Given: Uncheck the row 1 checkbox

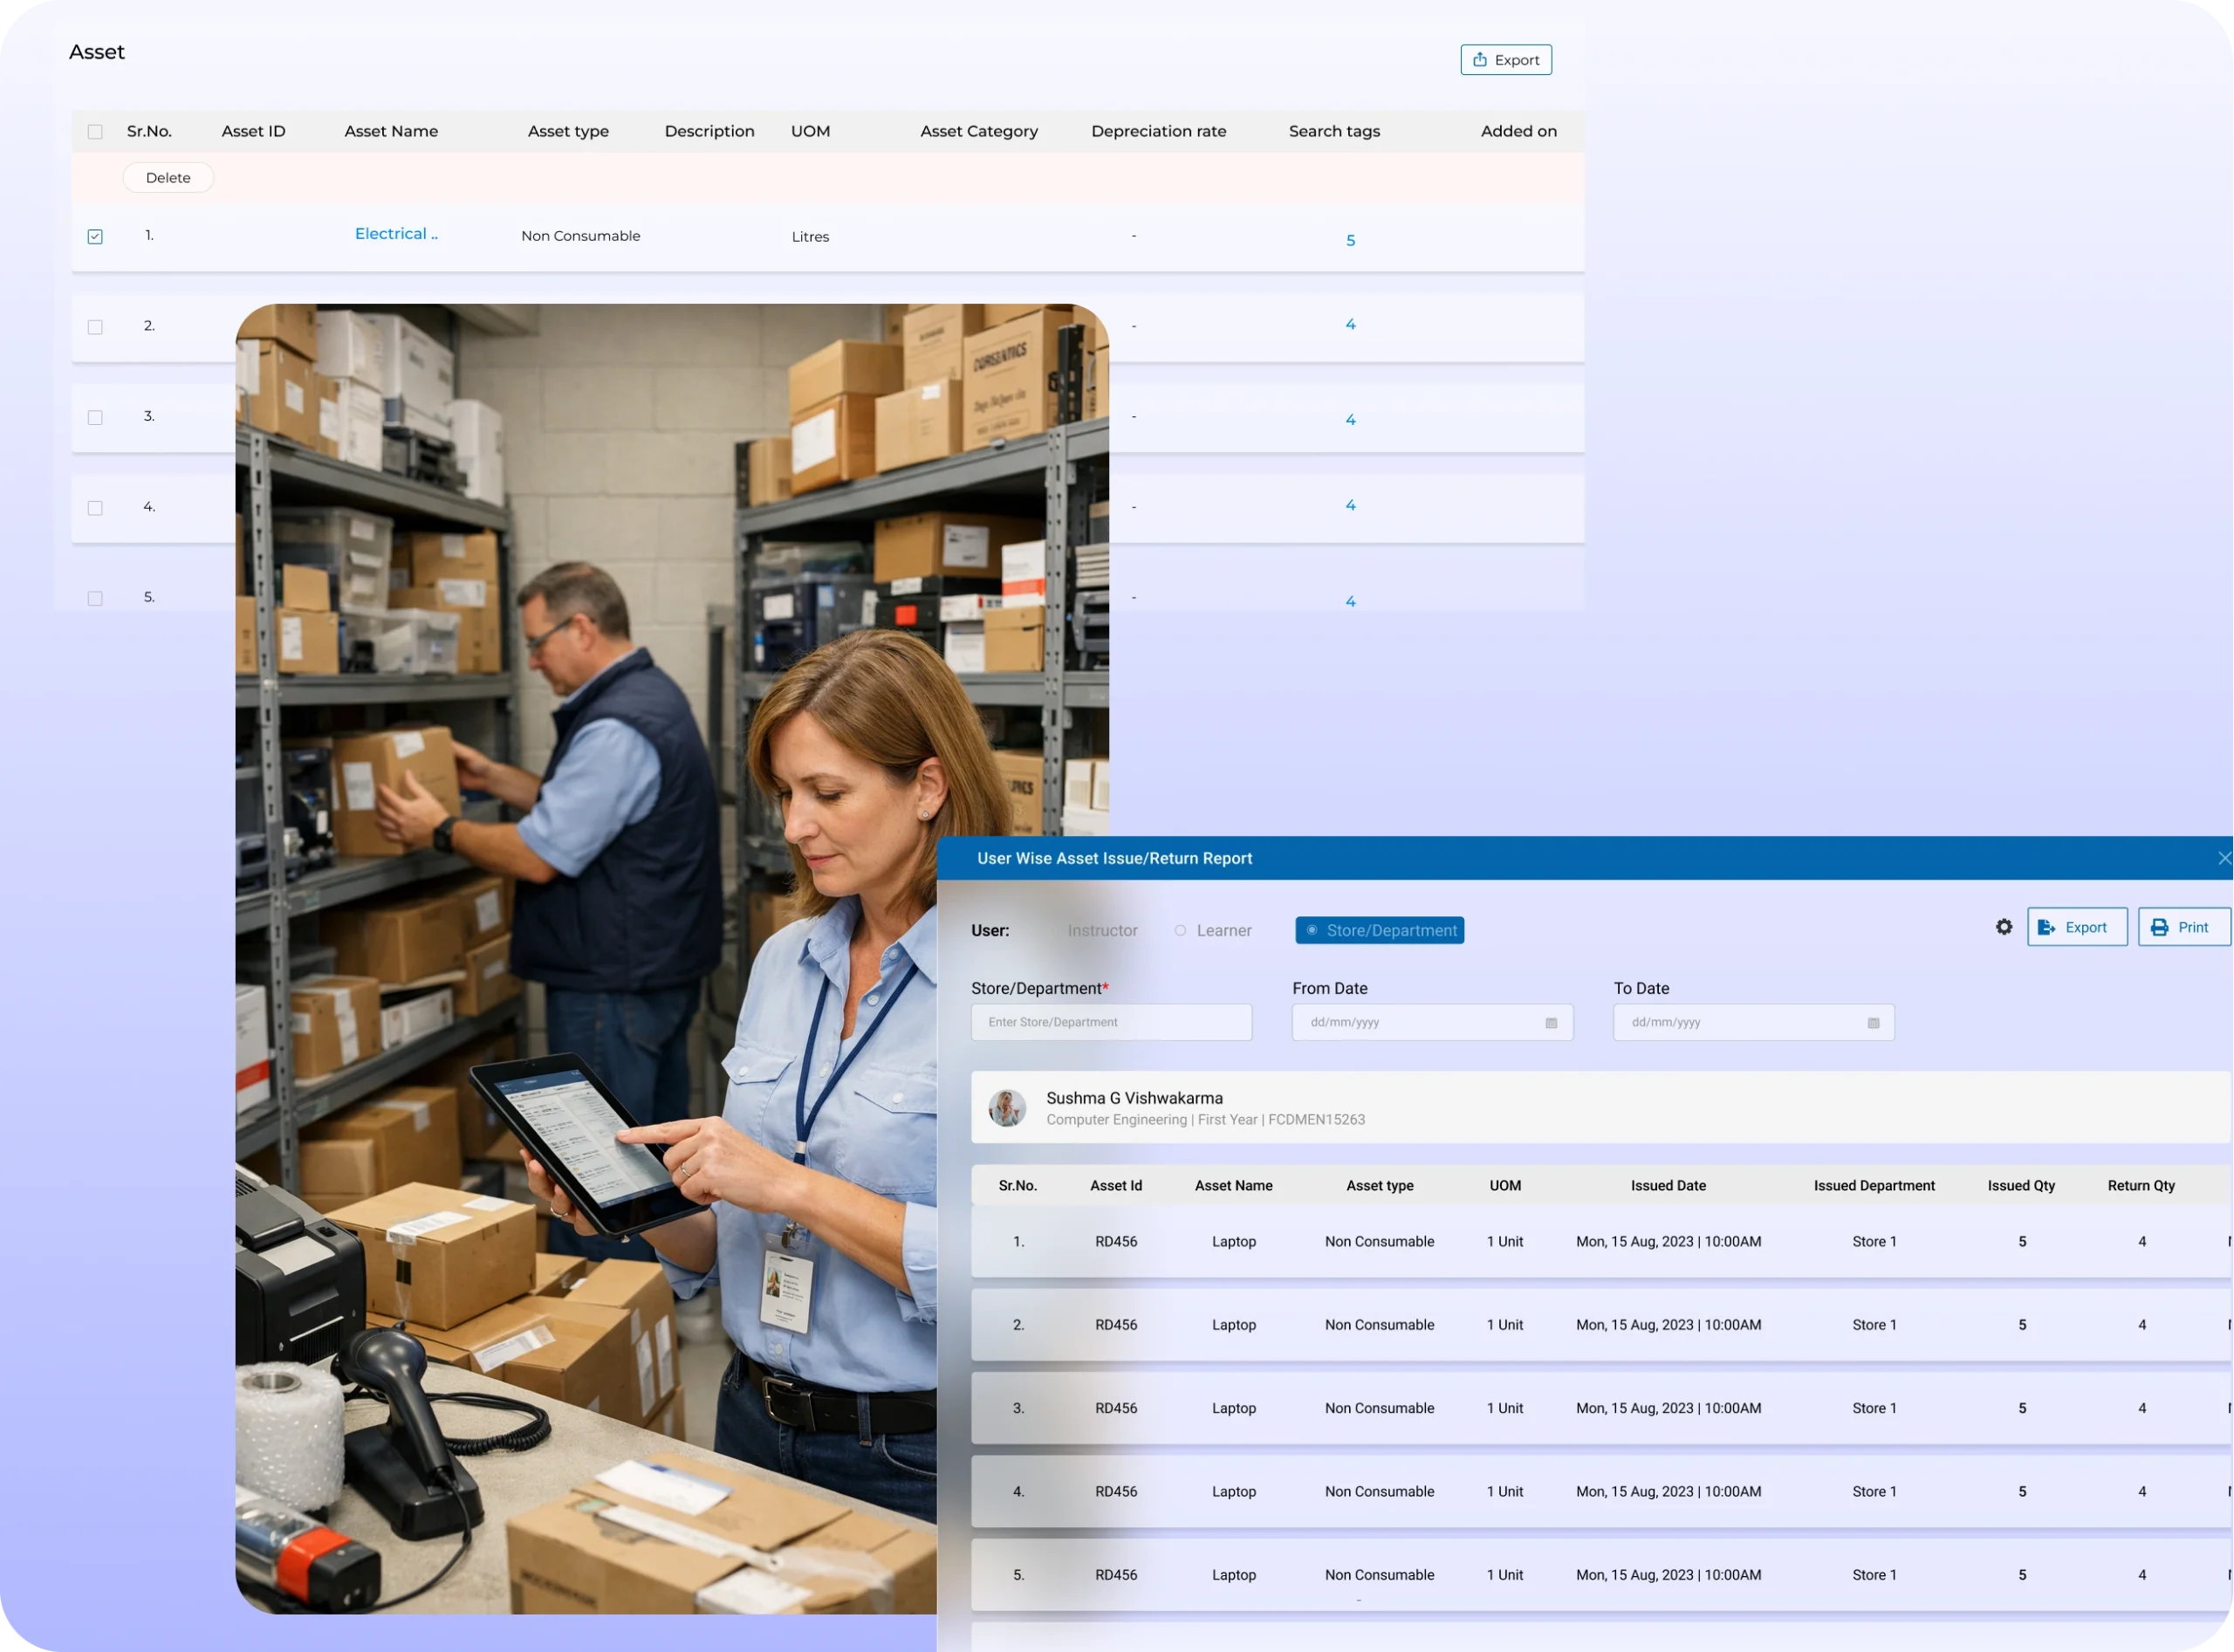Looking at the screenshot, I should pyautogui.click(x=95, y=237).
